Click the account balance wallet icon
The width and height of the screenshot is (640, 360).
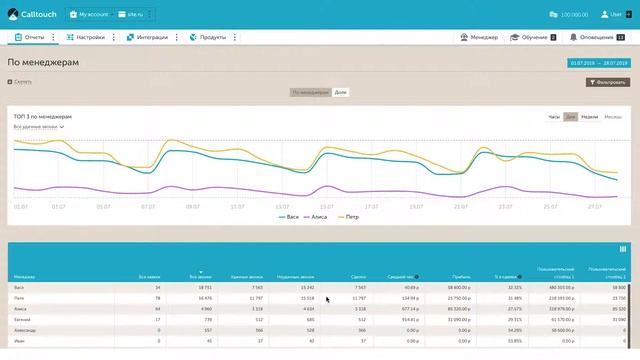(x=553, y=14)
